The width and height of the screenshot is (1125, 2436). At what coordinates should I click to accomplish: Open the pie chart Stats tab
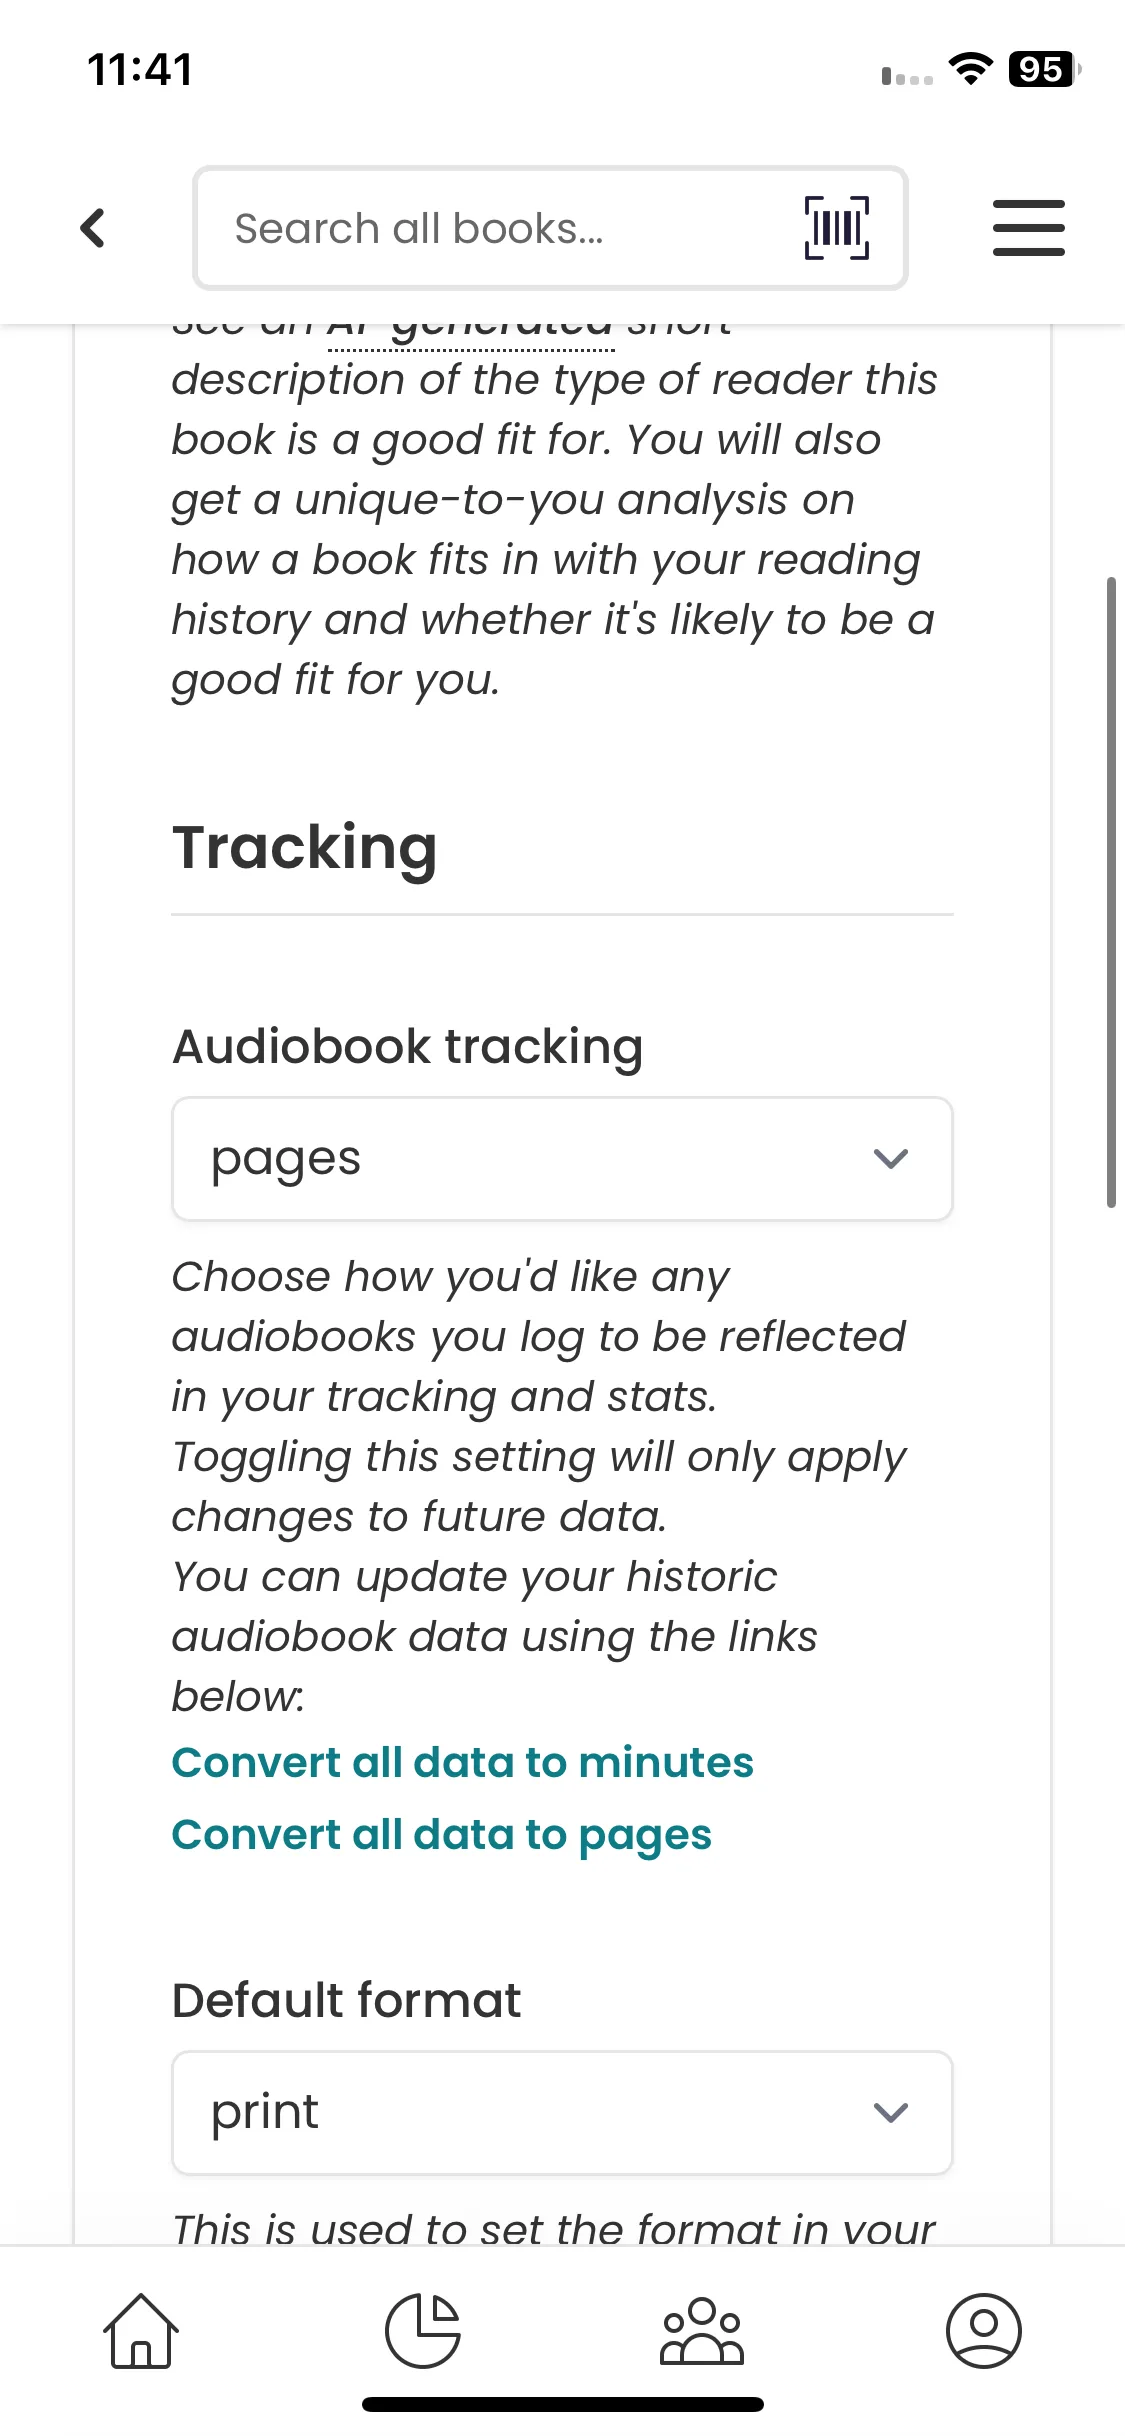click(423, 2330)
